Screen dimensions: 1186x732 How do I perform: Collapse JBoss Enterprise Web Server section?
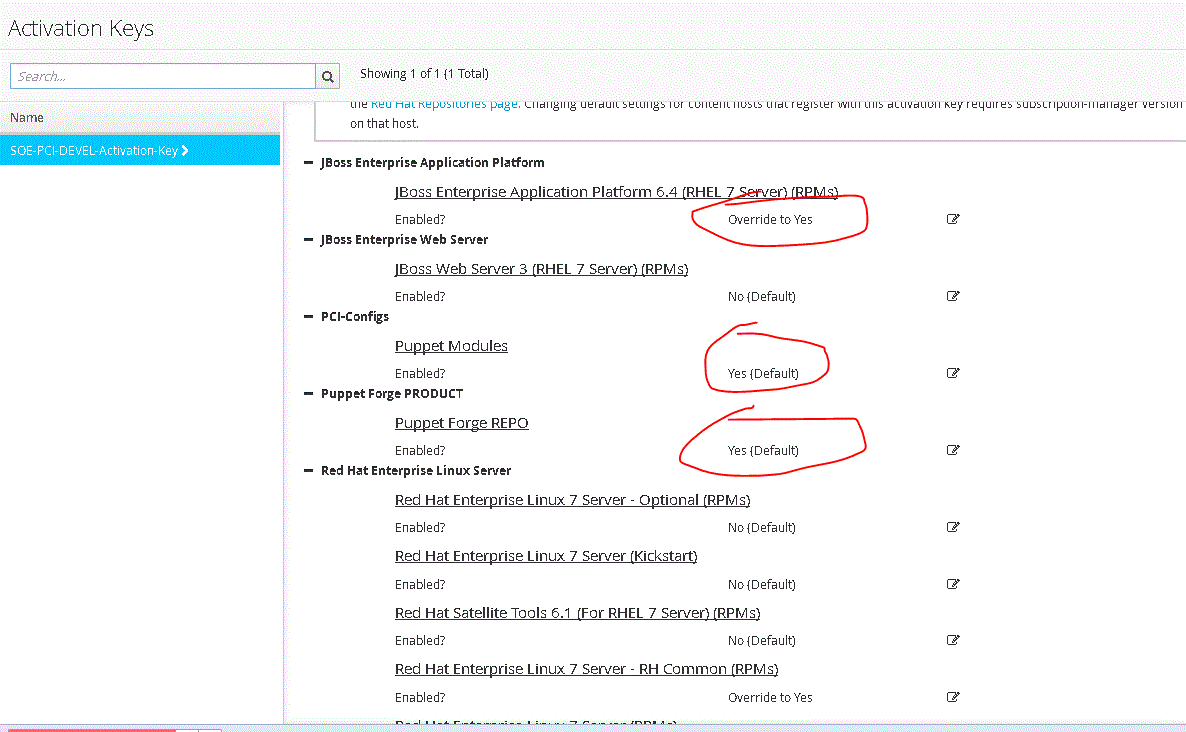(309, 240)
